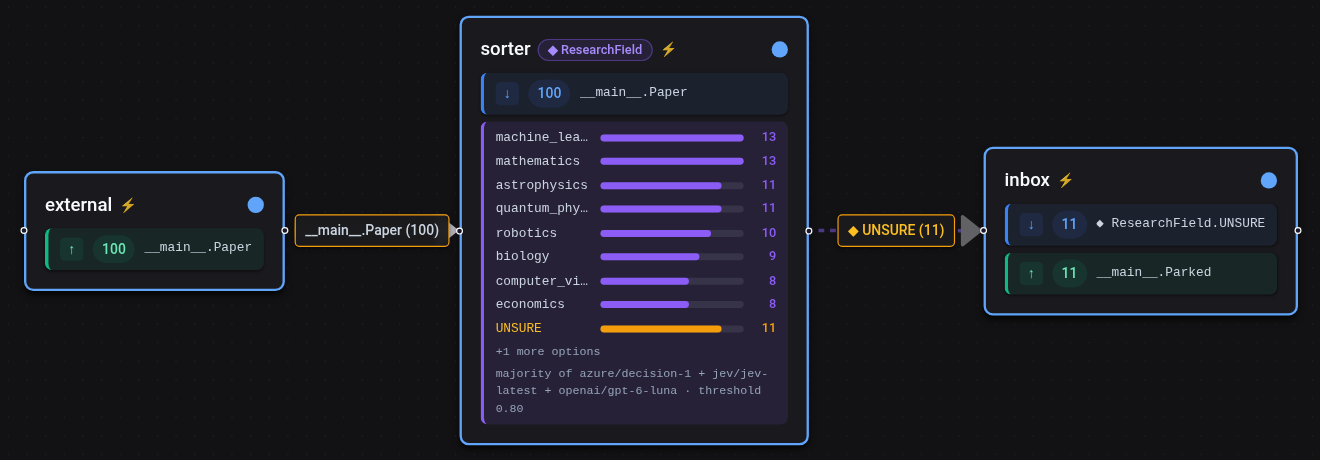
Task: Click the down arrow icon in sorter's Paper row
Action: pyautogui.click(x=507, y=93)
